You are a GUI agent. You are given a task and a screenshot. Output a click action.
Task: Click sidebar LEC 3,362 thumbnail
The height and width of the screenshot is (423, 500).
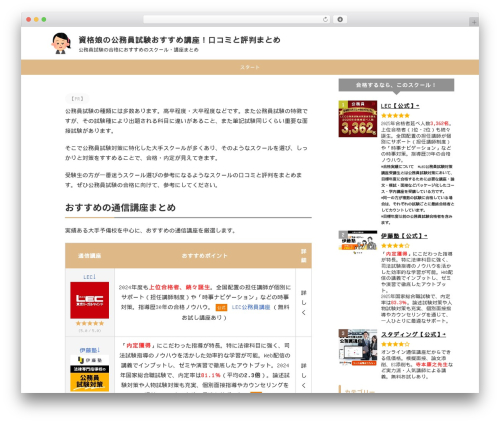point(358,119)
